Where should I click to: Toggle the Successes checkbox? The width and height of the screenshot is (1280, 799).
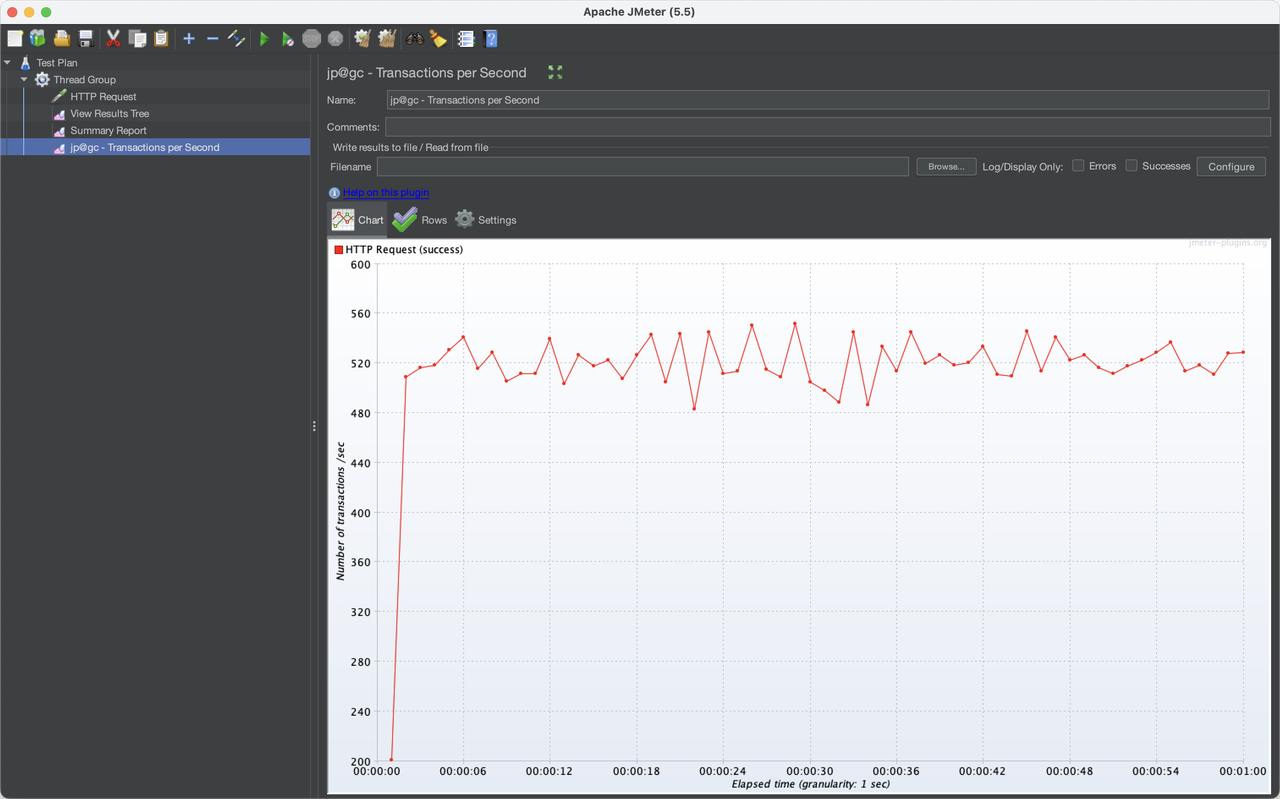[x=1131, y=166]
